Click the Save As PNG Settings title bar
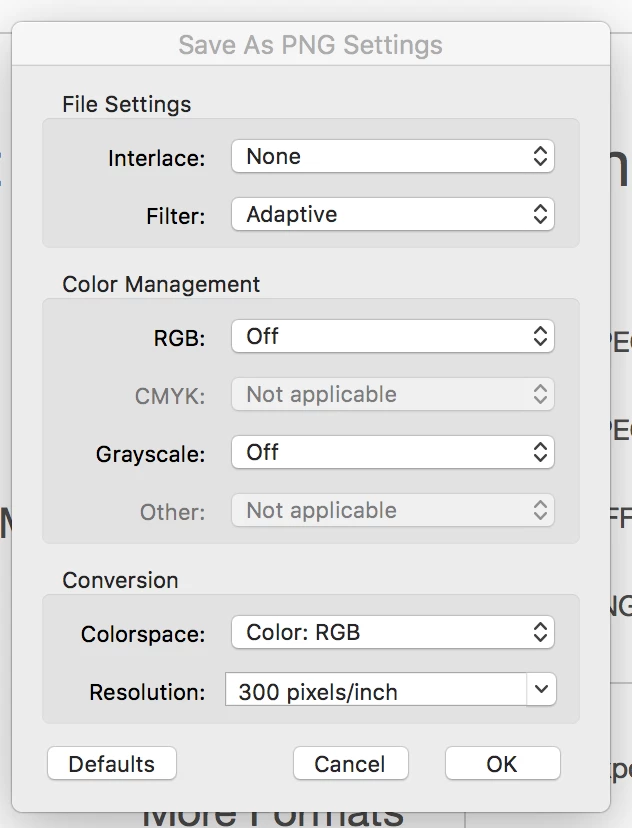 click(x=310, y=45)
